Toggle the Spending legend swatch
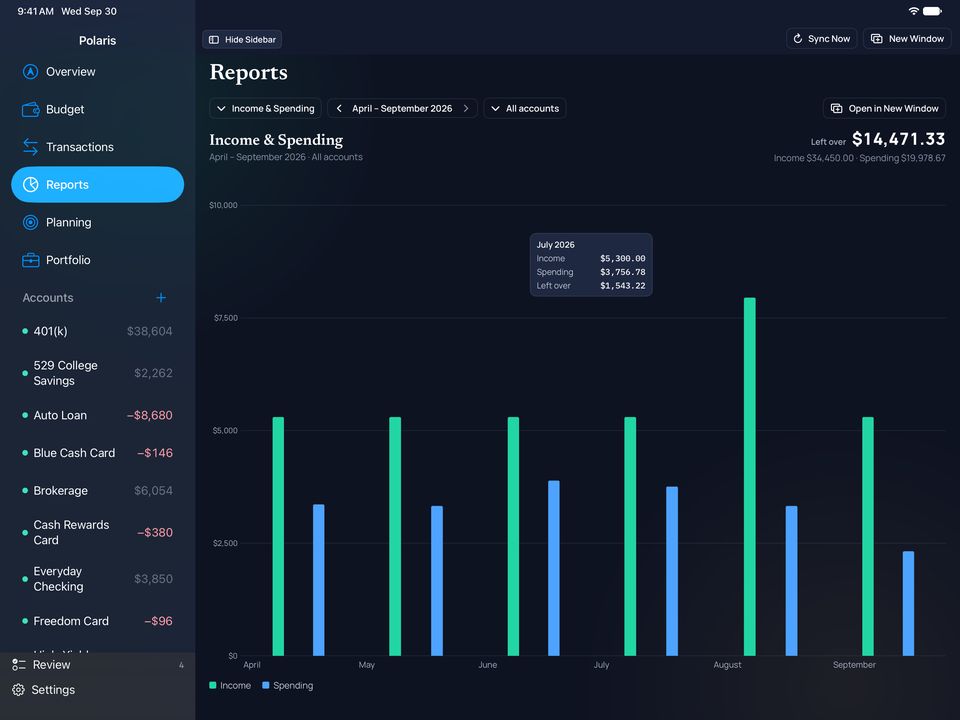960x720 pixels. (266, 686)
